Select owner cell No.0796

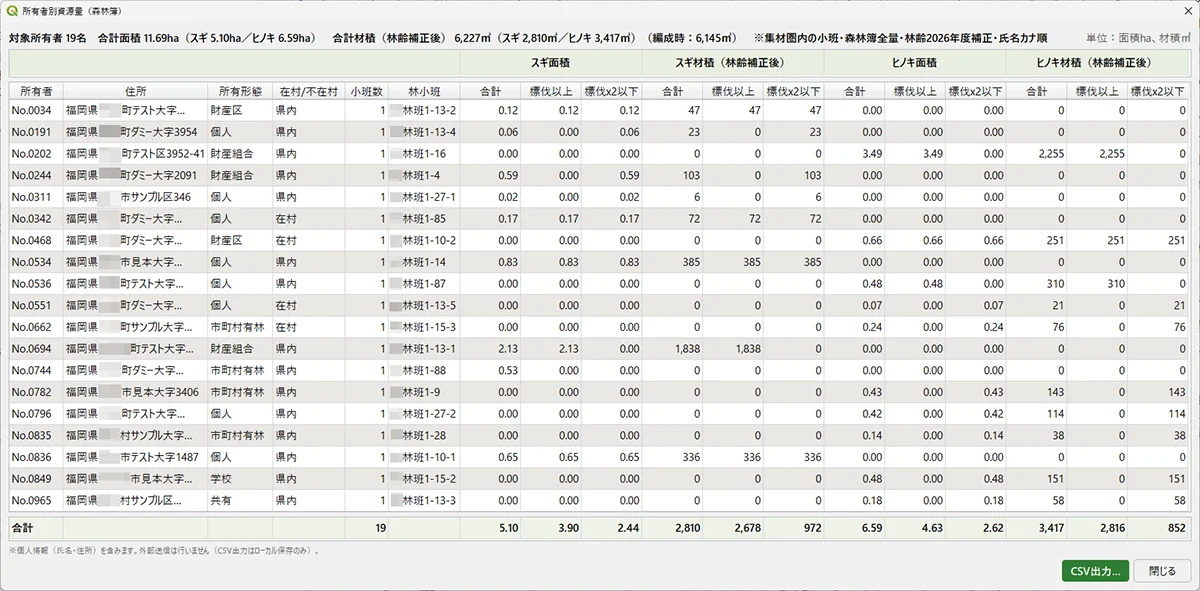(35, 414)
